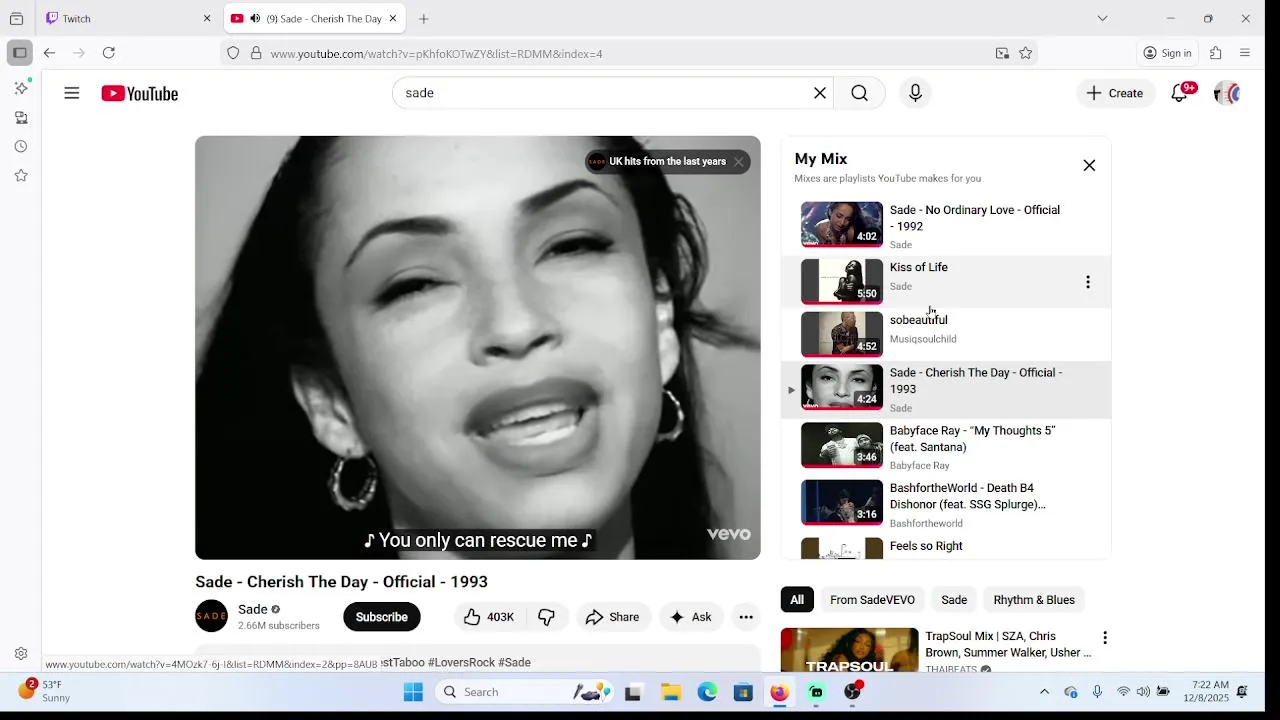Screen dimensions: 1280x720
Task: Open sidebar AI chatbot sparkle icon
Action: point(21,88)
